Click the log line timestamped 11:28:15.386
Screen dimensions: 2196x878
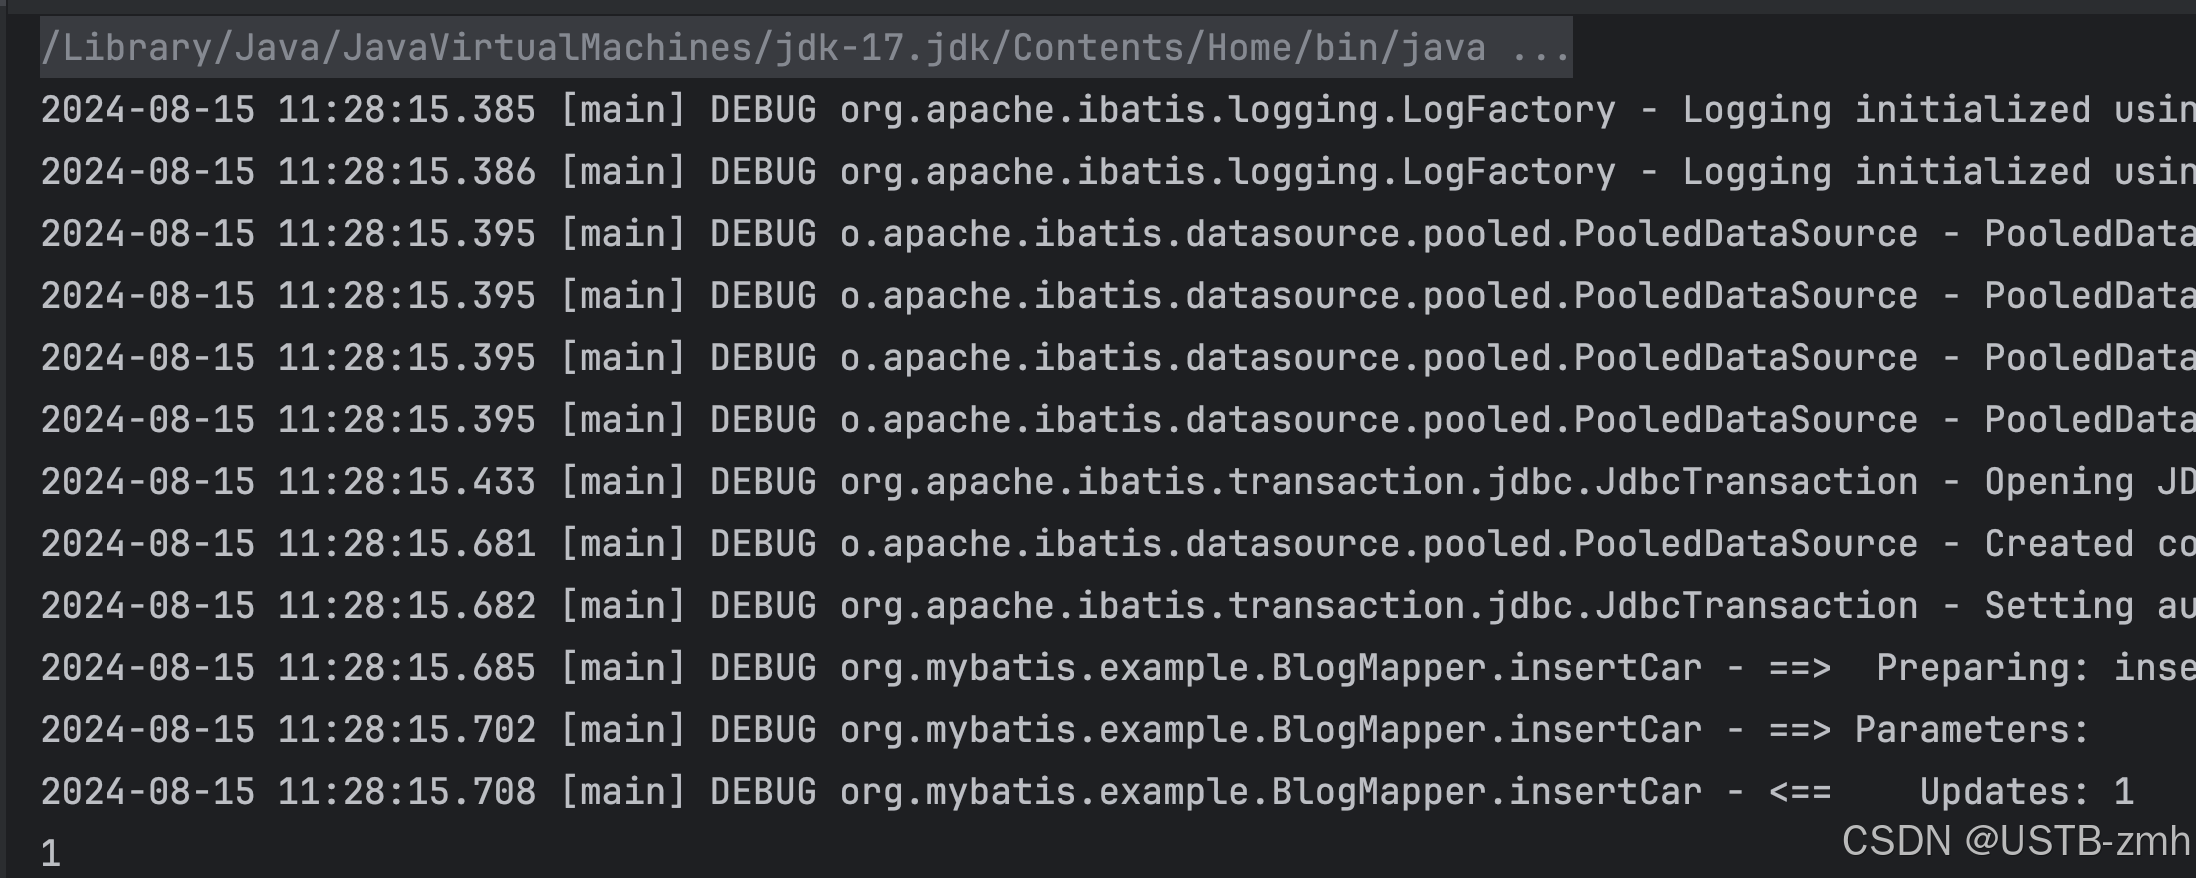pyautogui.click(x=1118, y=172)
